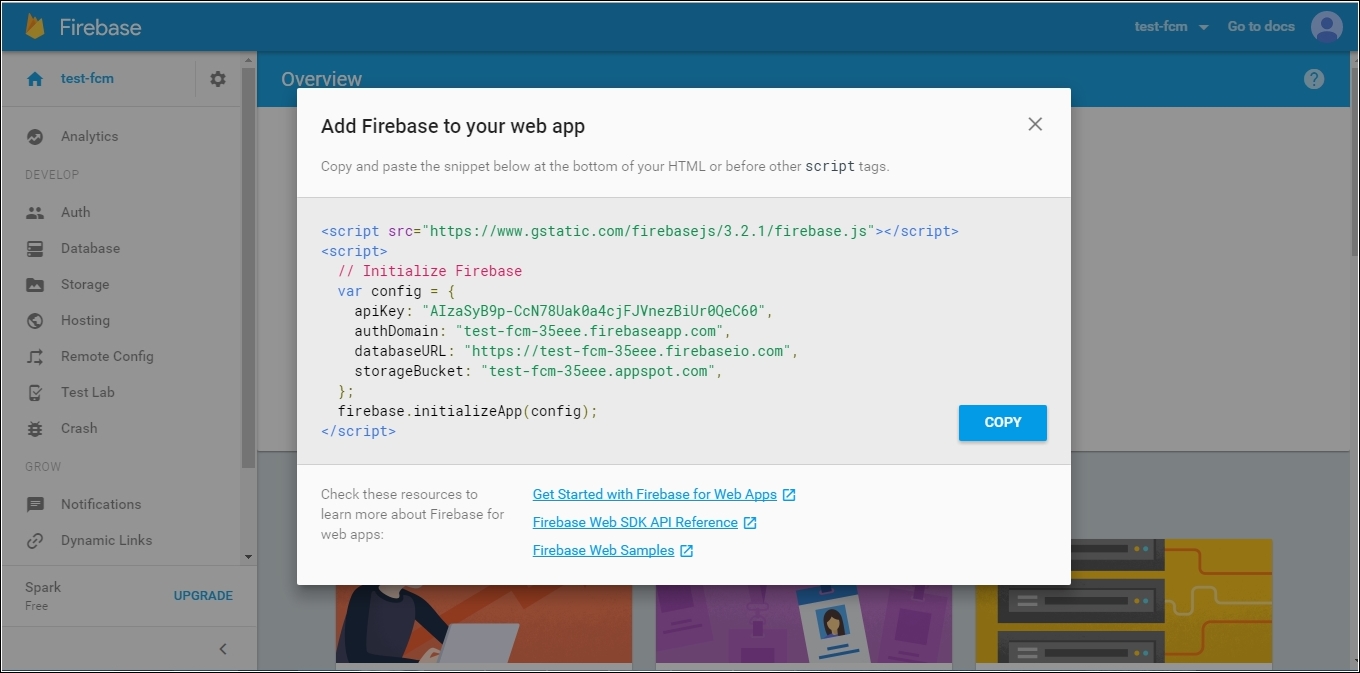Click the Overview page heading
The height and width of the screenshot is (673, 1360).
pyautogui.click(x=321, y=79)
